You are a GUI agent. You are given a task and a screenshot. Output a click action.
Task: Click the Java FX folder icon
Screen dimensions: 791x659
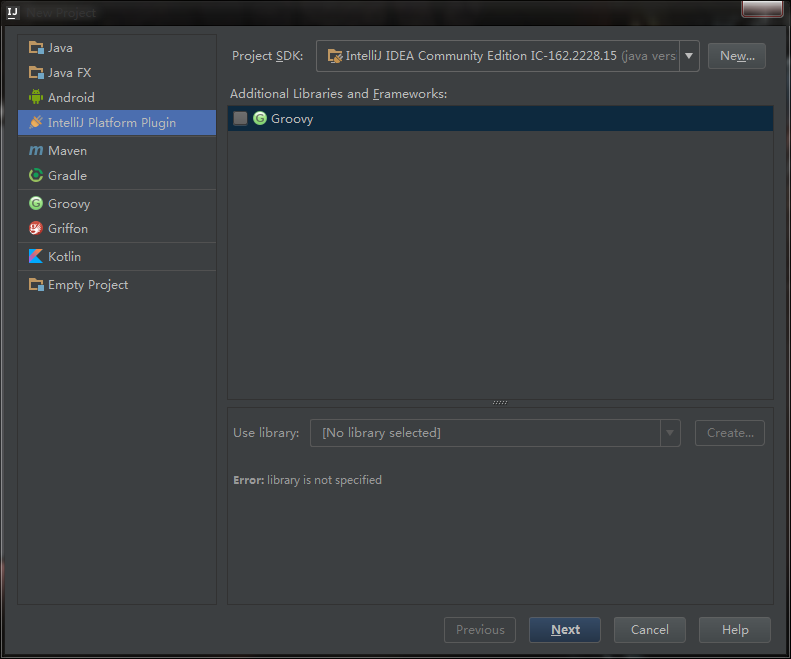[36, 73]
